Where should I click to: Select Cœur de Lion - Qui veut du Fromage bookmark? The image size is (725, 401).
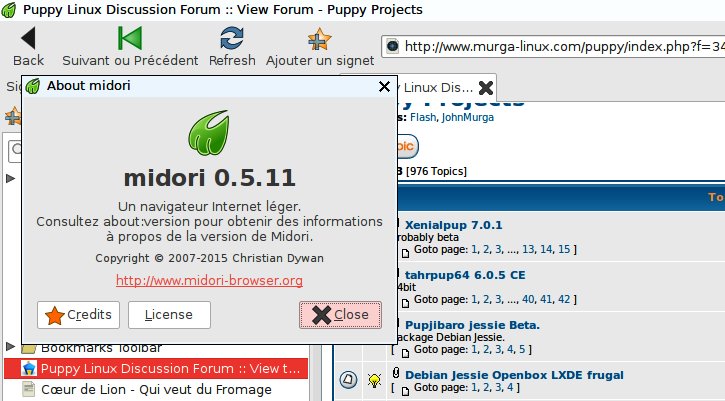point(156,389)
